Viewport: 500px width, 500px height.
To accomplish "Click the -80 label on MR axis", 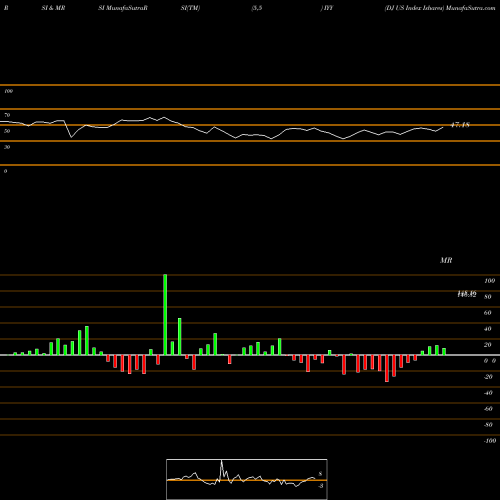I will 488,425.
